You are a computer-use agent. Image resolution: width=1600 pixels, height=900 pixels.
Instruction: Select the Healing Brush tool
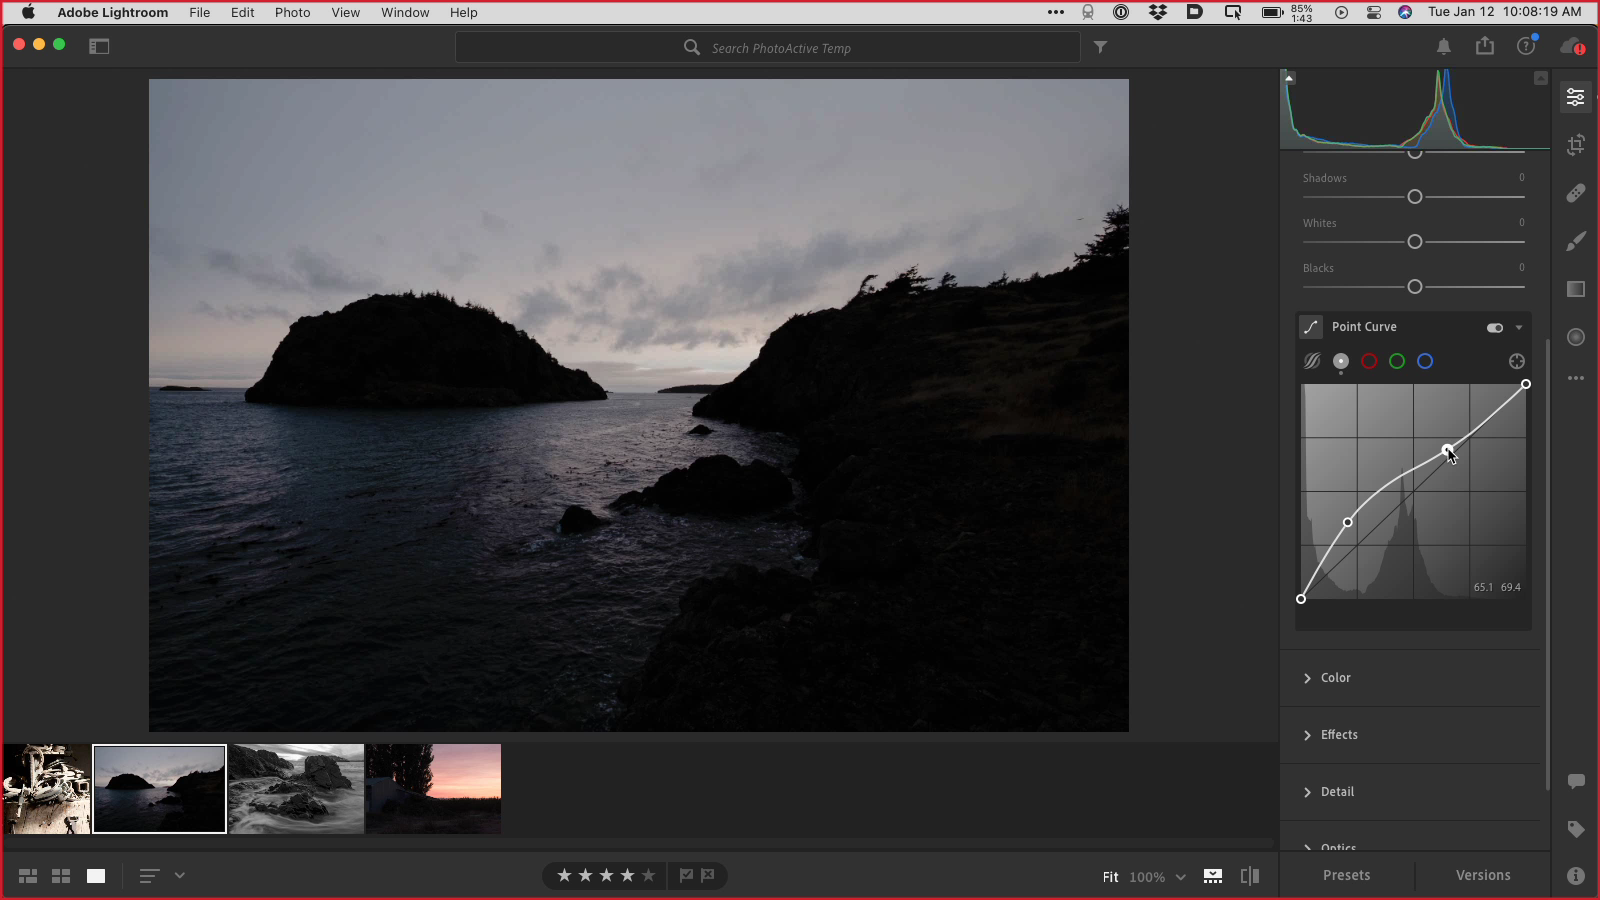(1576, 193)
